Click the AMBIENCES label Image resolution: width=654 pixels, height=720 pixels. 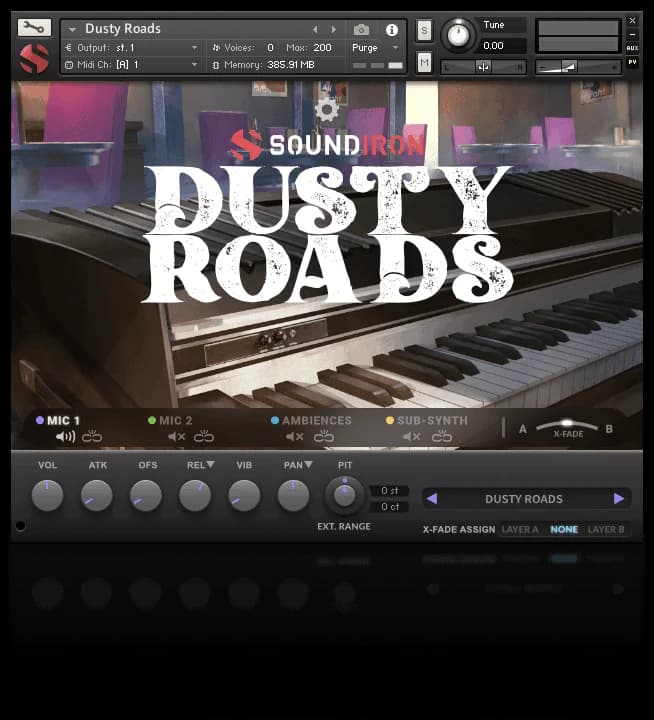coord(317,420)
